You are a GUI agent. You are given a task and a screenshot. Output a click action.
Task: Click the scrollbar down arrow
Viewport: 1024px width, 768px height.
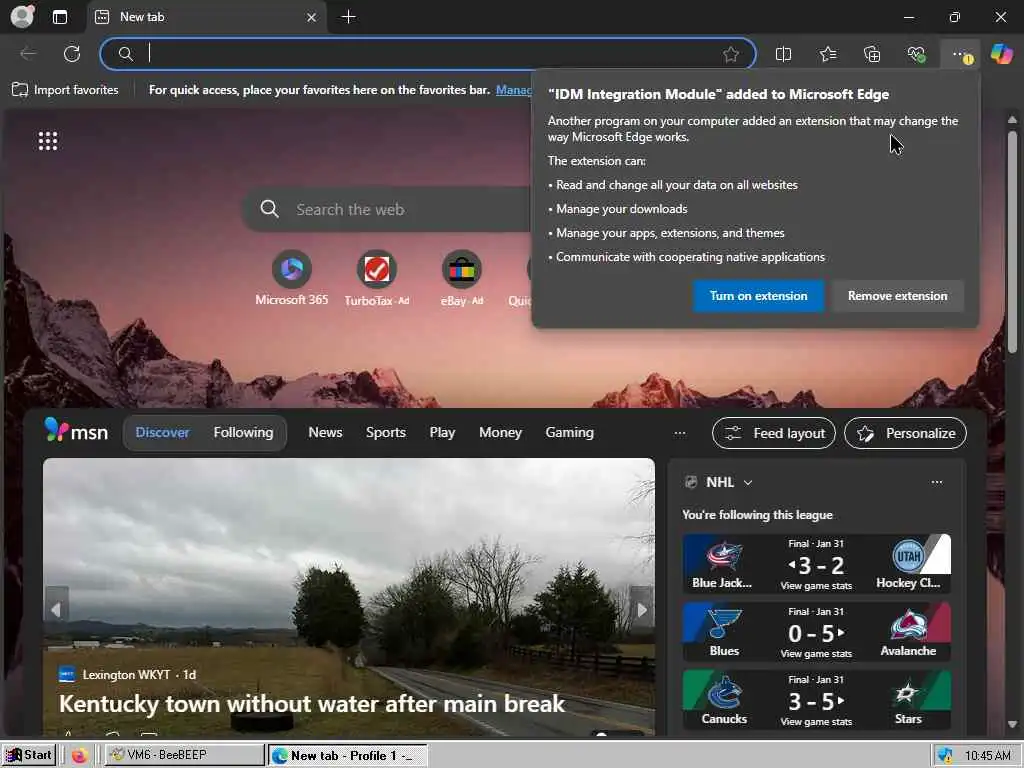1012,724
